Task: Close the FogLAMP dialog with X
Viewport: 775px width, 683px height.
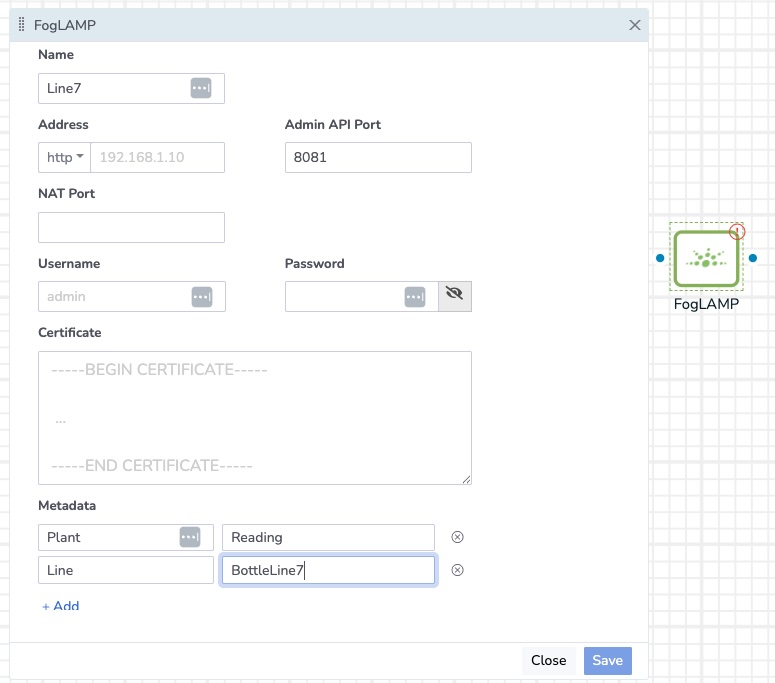Action: coord(634,25)
